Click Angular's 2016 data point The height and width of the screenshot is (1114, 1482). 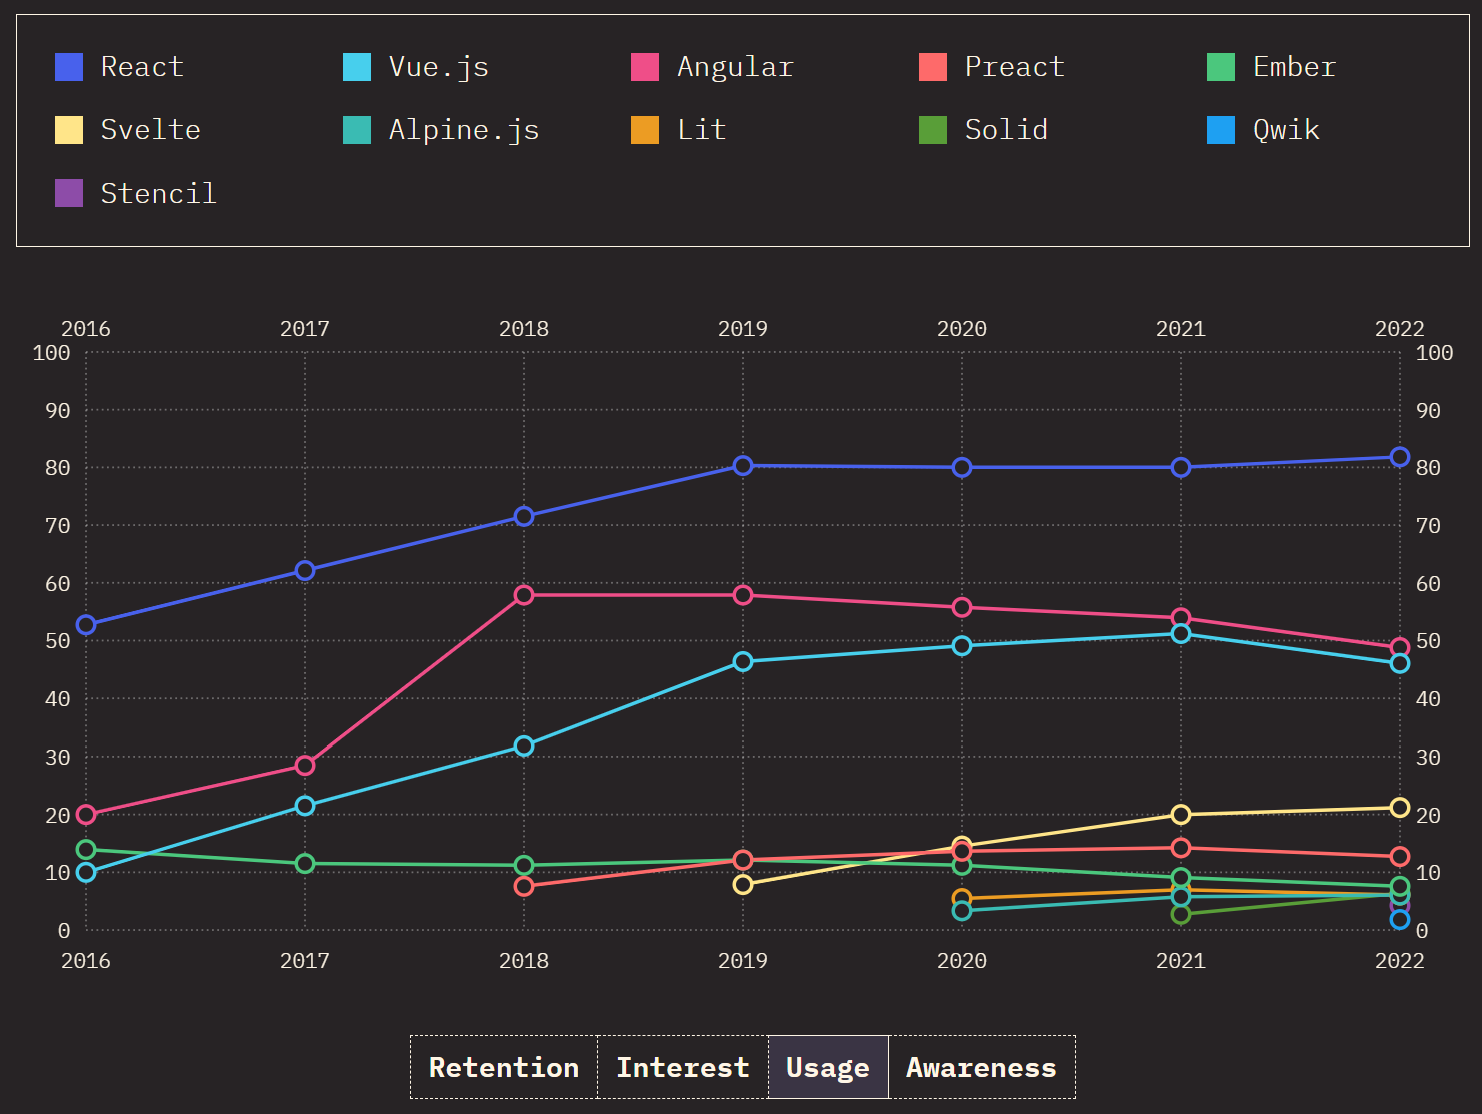tap(86, 815)
